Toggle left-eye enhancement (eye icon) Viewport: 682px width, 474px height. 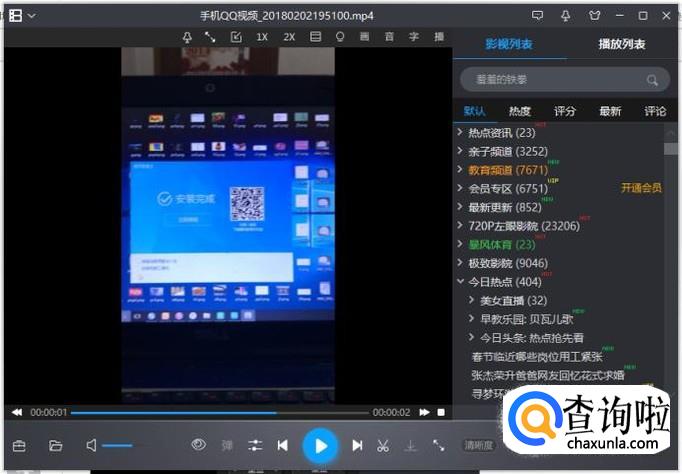click(x=199, y=445)
